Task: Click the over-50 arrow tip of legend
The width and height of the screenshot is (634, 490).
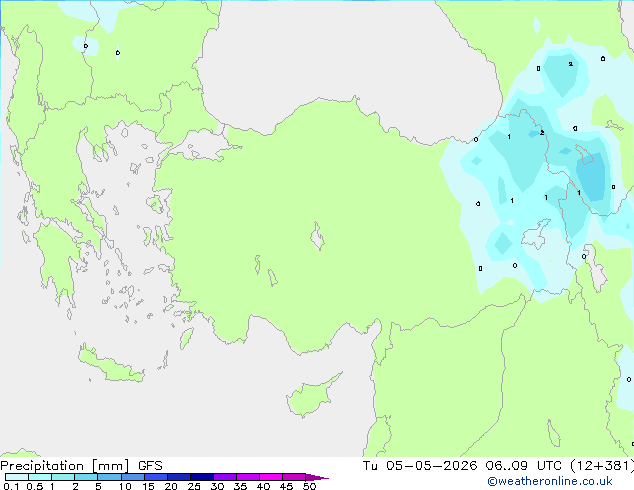Action: pos(317,477)
